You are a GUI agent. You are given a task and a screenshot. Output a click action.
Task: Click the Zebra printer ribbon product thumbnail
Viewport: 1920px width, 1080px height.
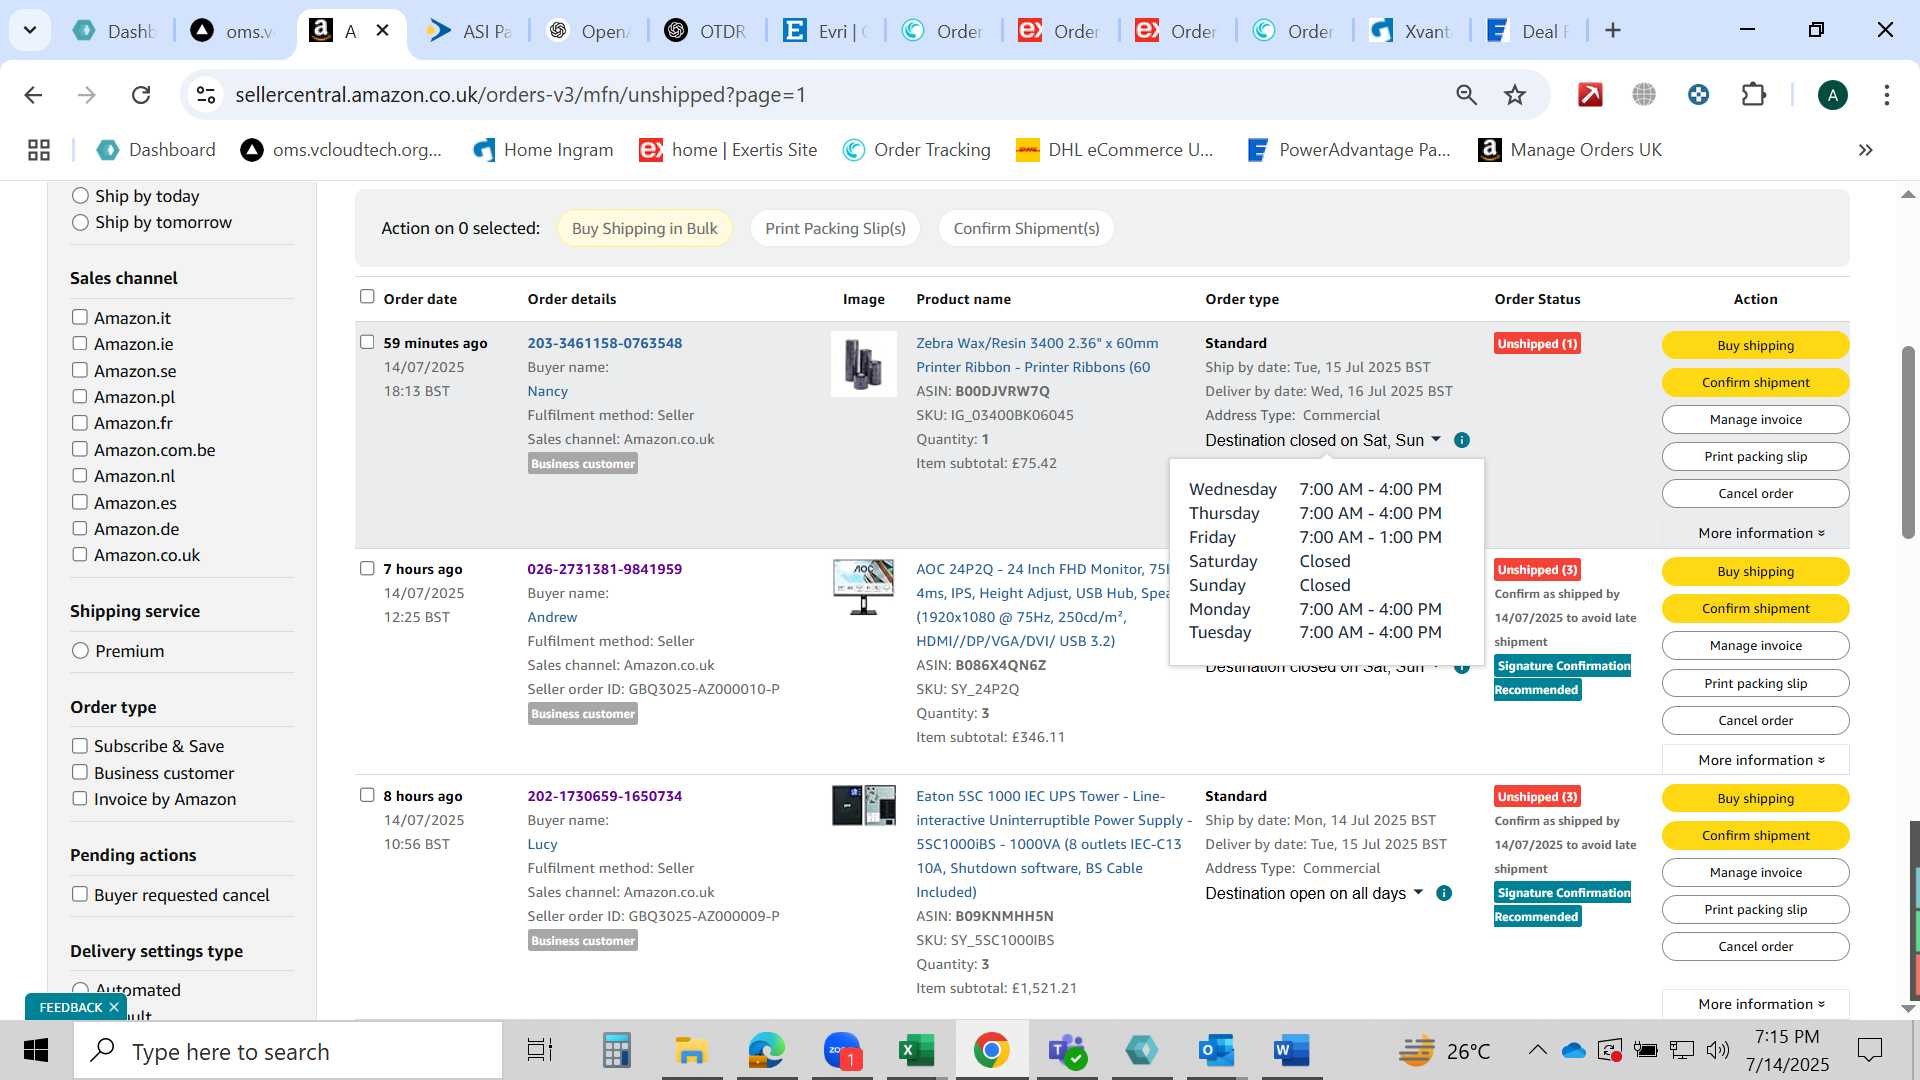click(864, 364)
